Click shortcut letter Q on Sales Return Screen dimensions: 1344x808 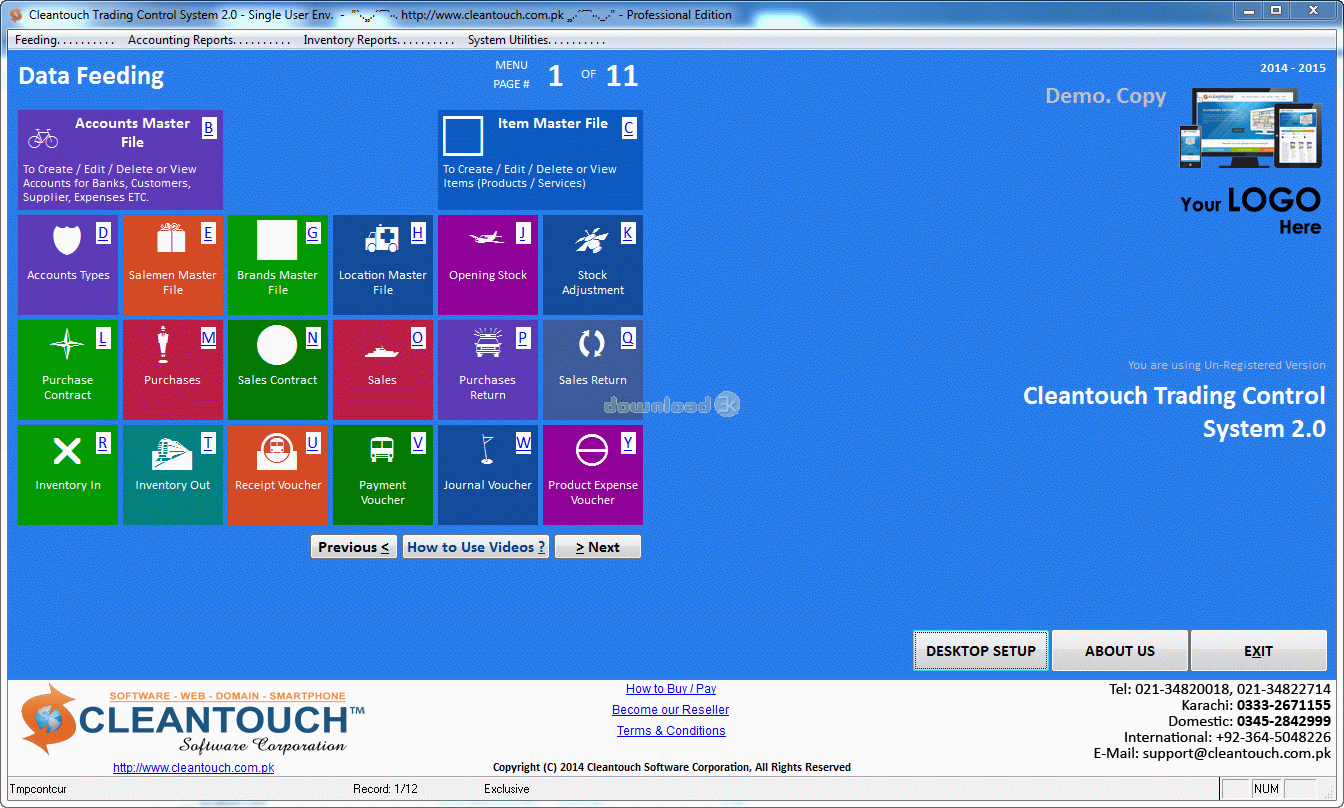[628, 338]
